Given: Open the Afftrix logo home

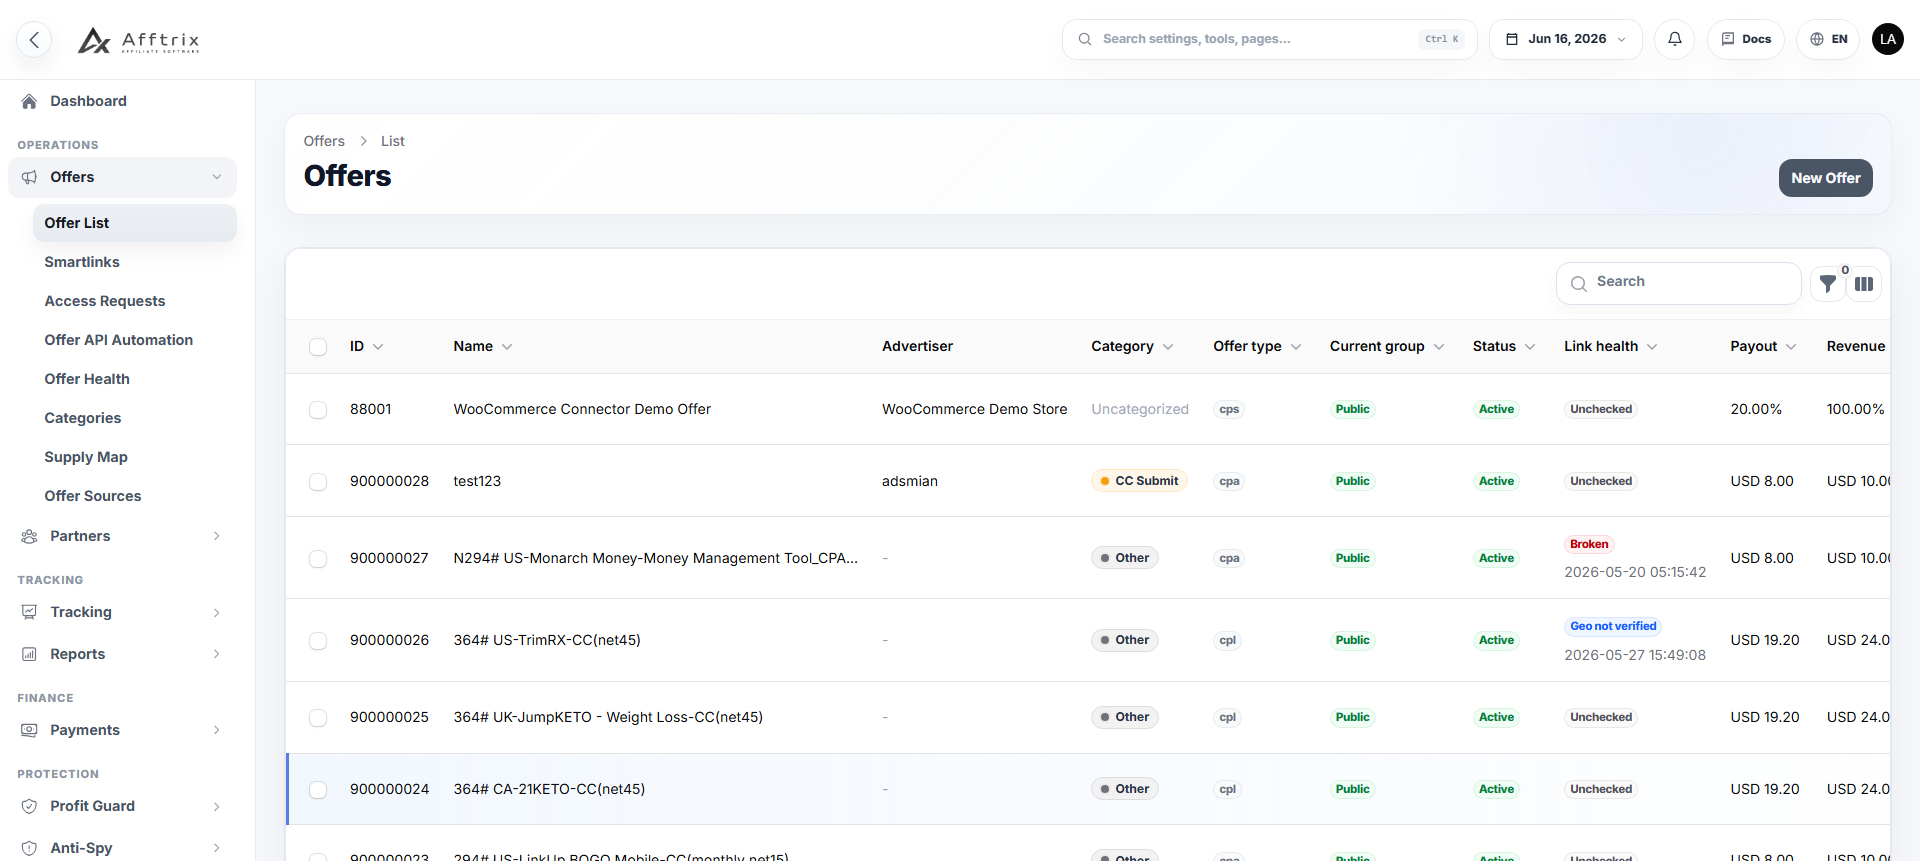Looking at the screenshot, I should (x=139, y=40).
